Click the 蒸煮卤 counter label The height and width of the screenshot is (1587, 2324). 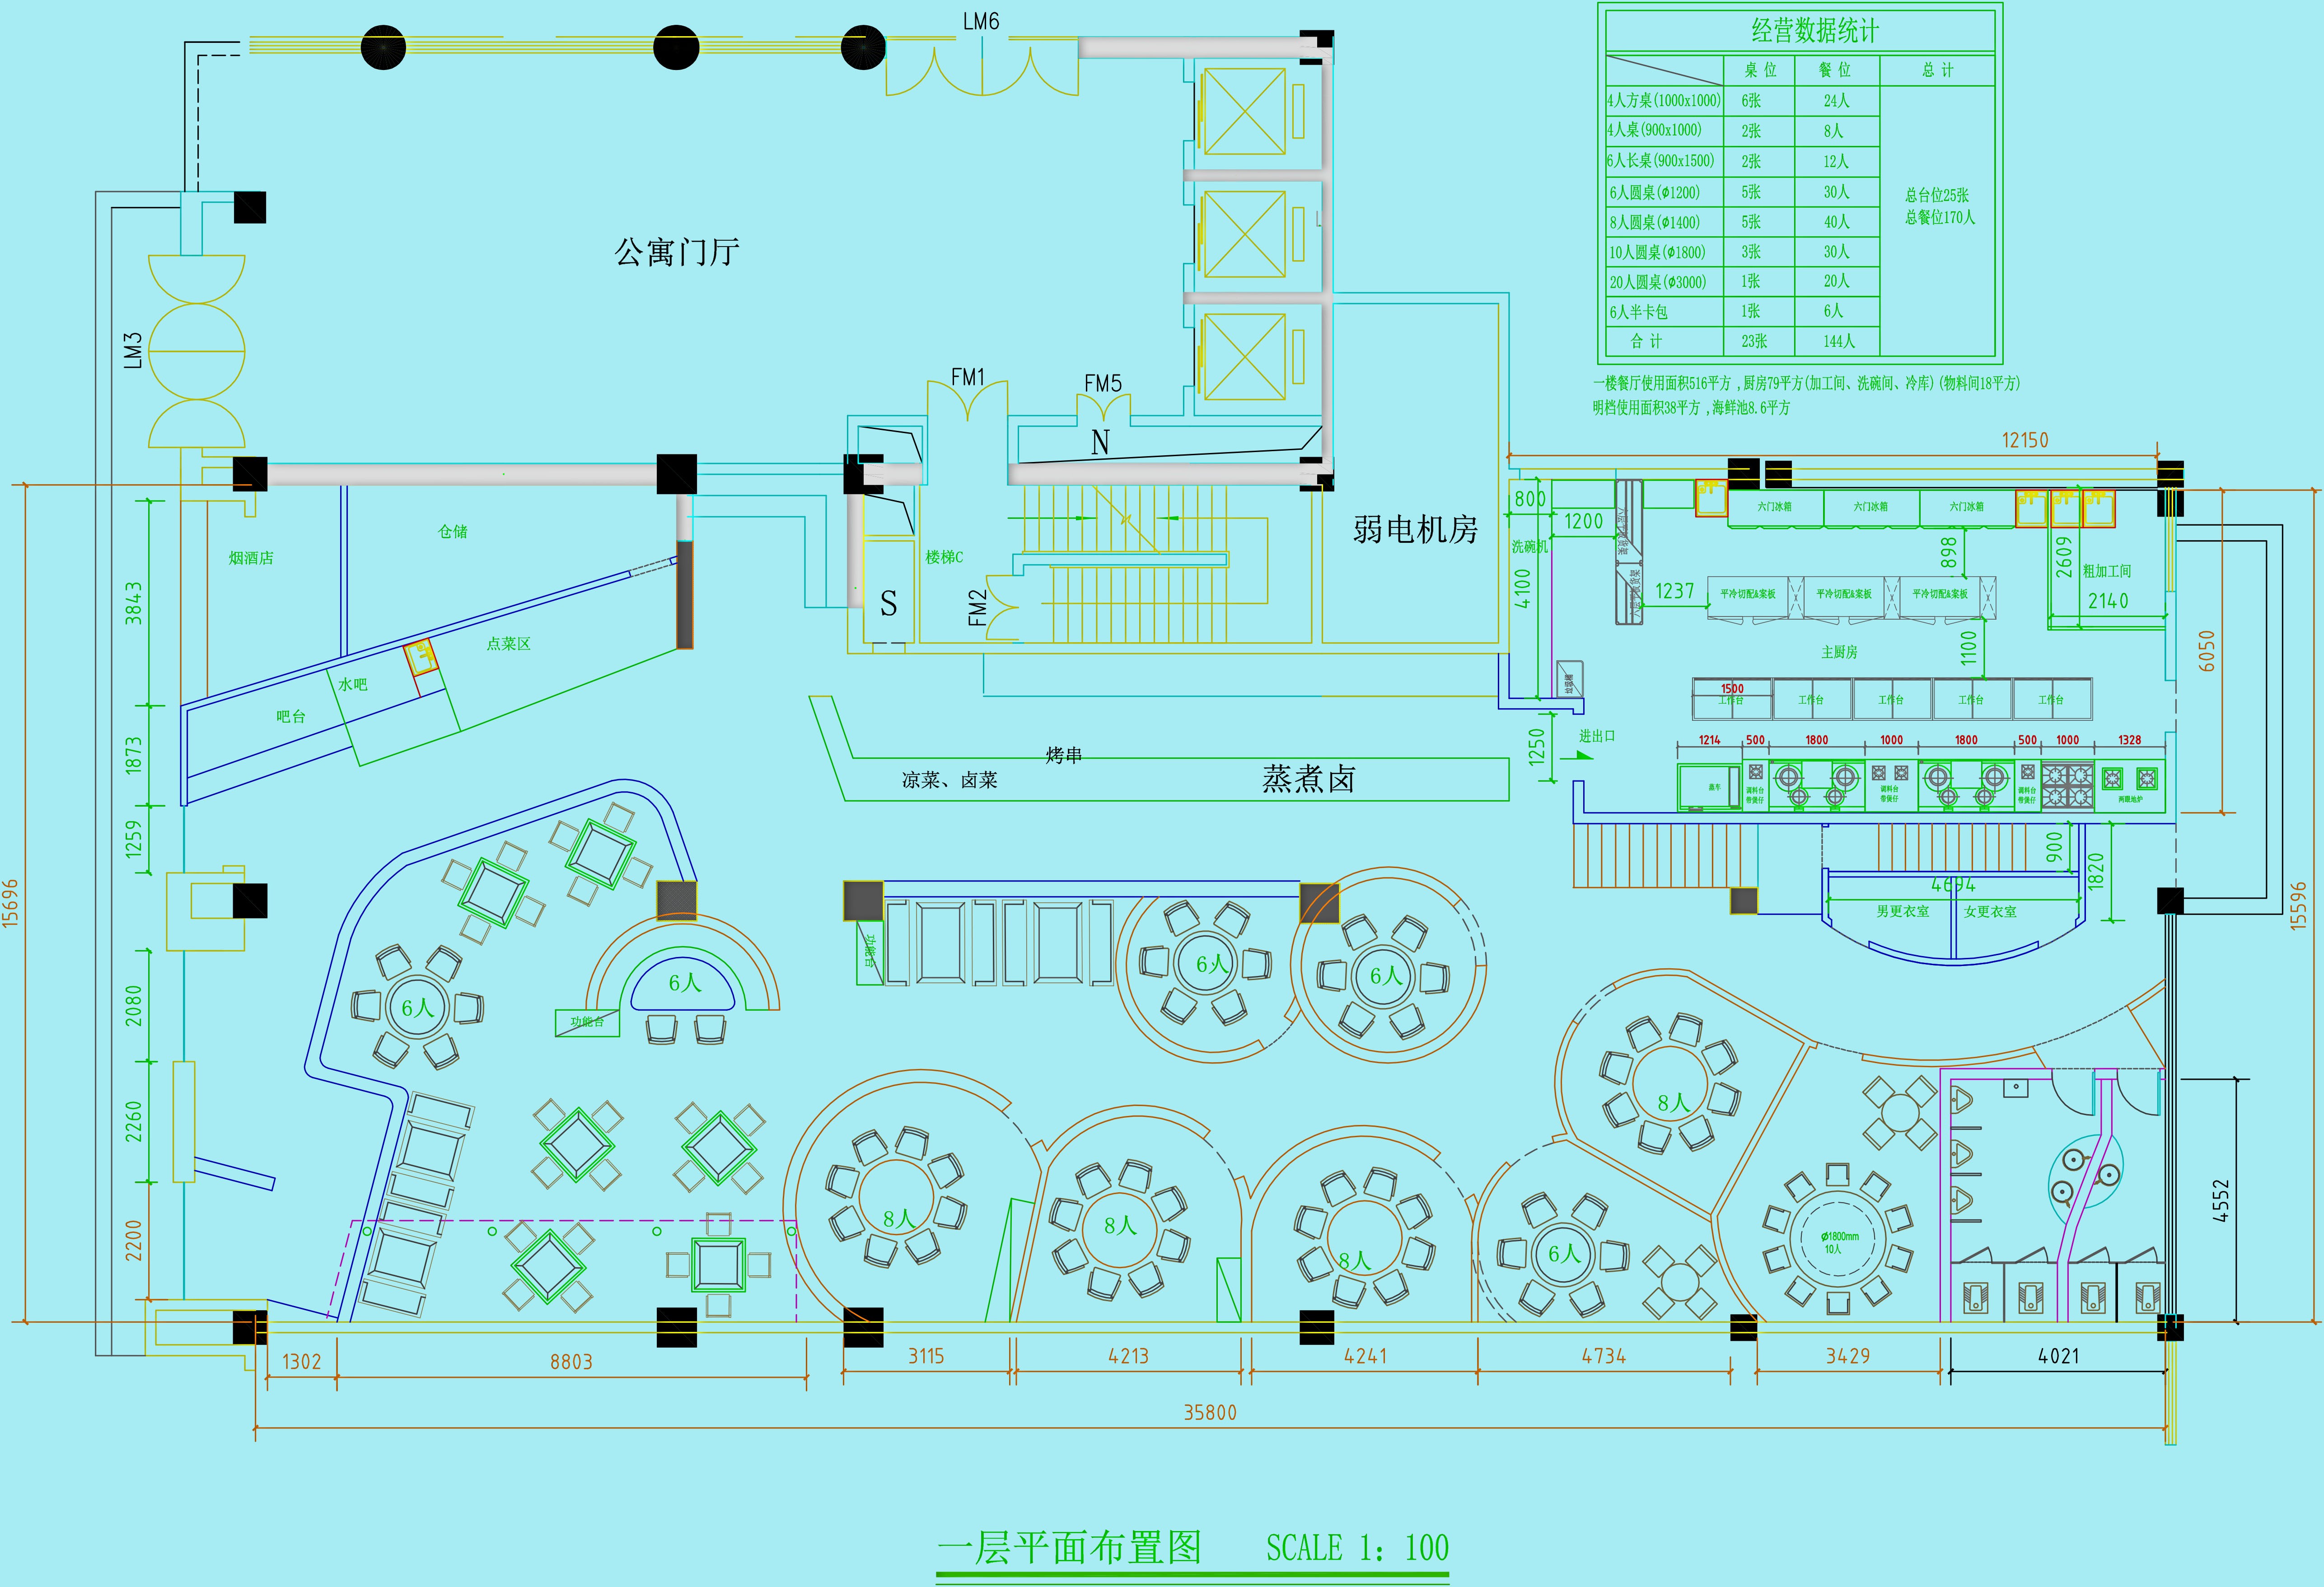(1308, 779)
